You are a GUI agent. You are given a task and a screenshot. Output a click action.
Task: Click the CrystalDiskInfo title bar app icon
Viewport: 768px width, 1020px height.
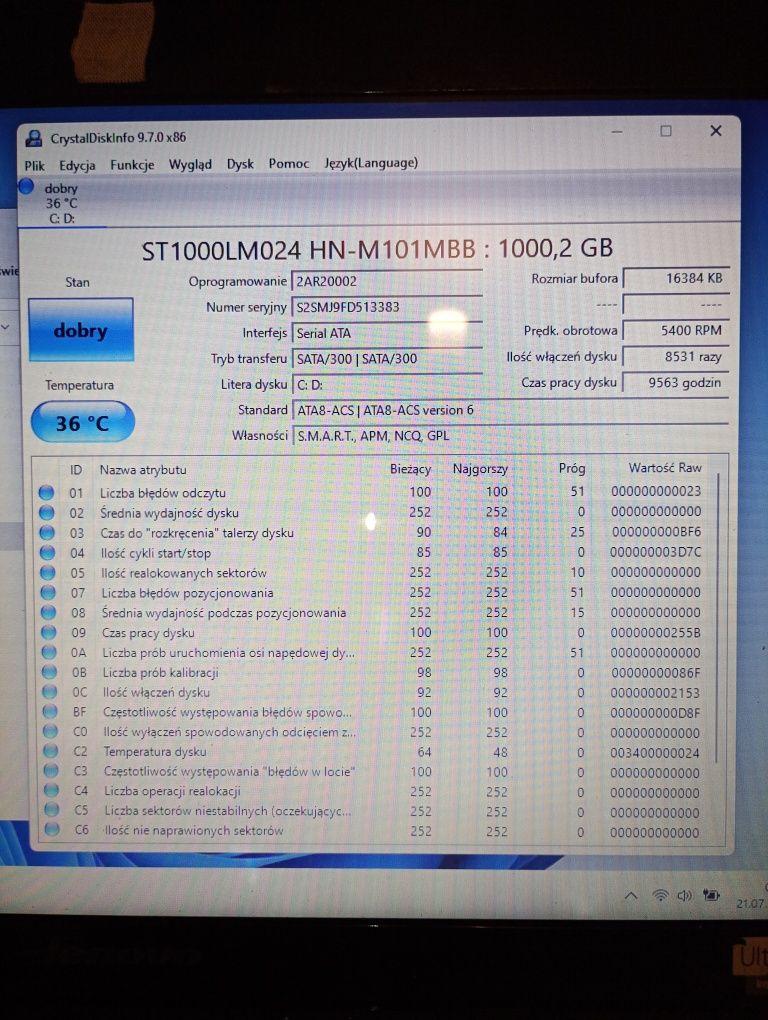click(x=34, y=138)
